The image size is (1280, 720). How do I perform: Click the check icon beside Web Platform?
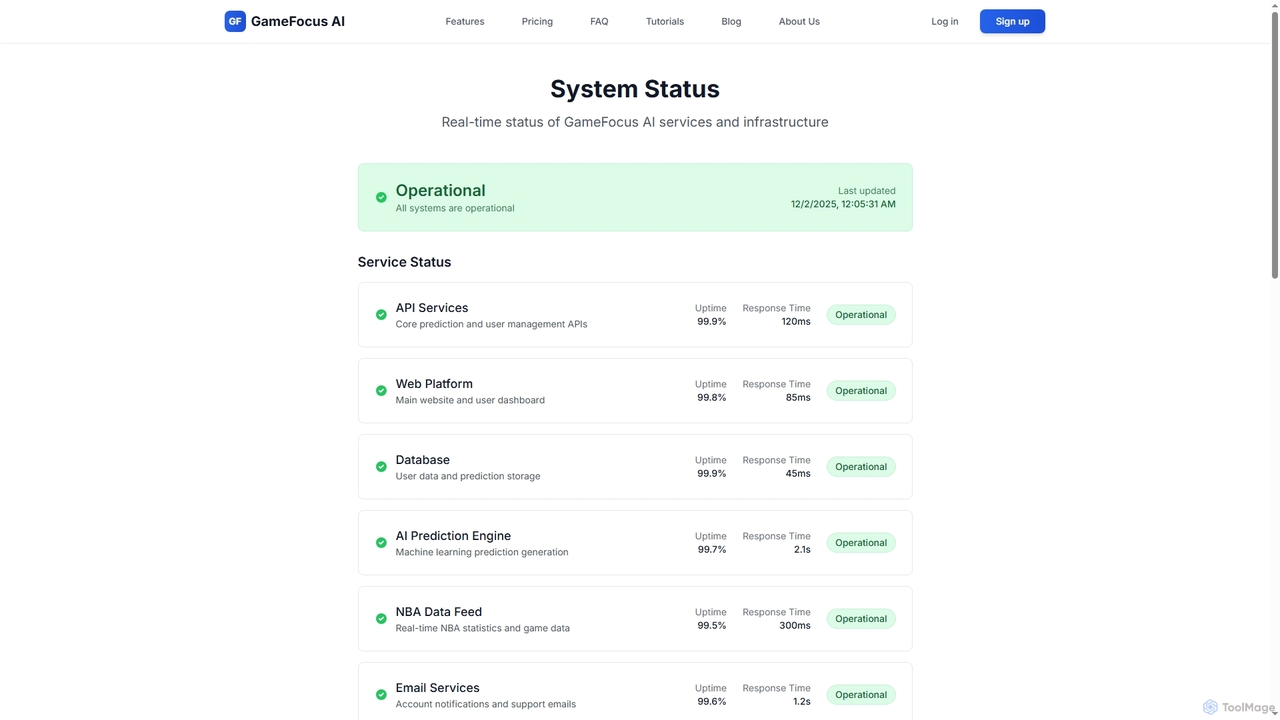click(x=381, y=391)
